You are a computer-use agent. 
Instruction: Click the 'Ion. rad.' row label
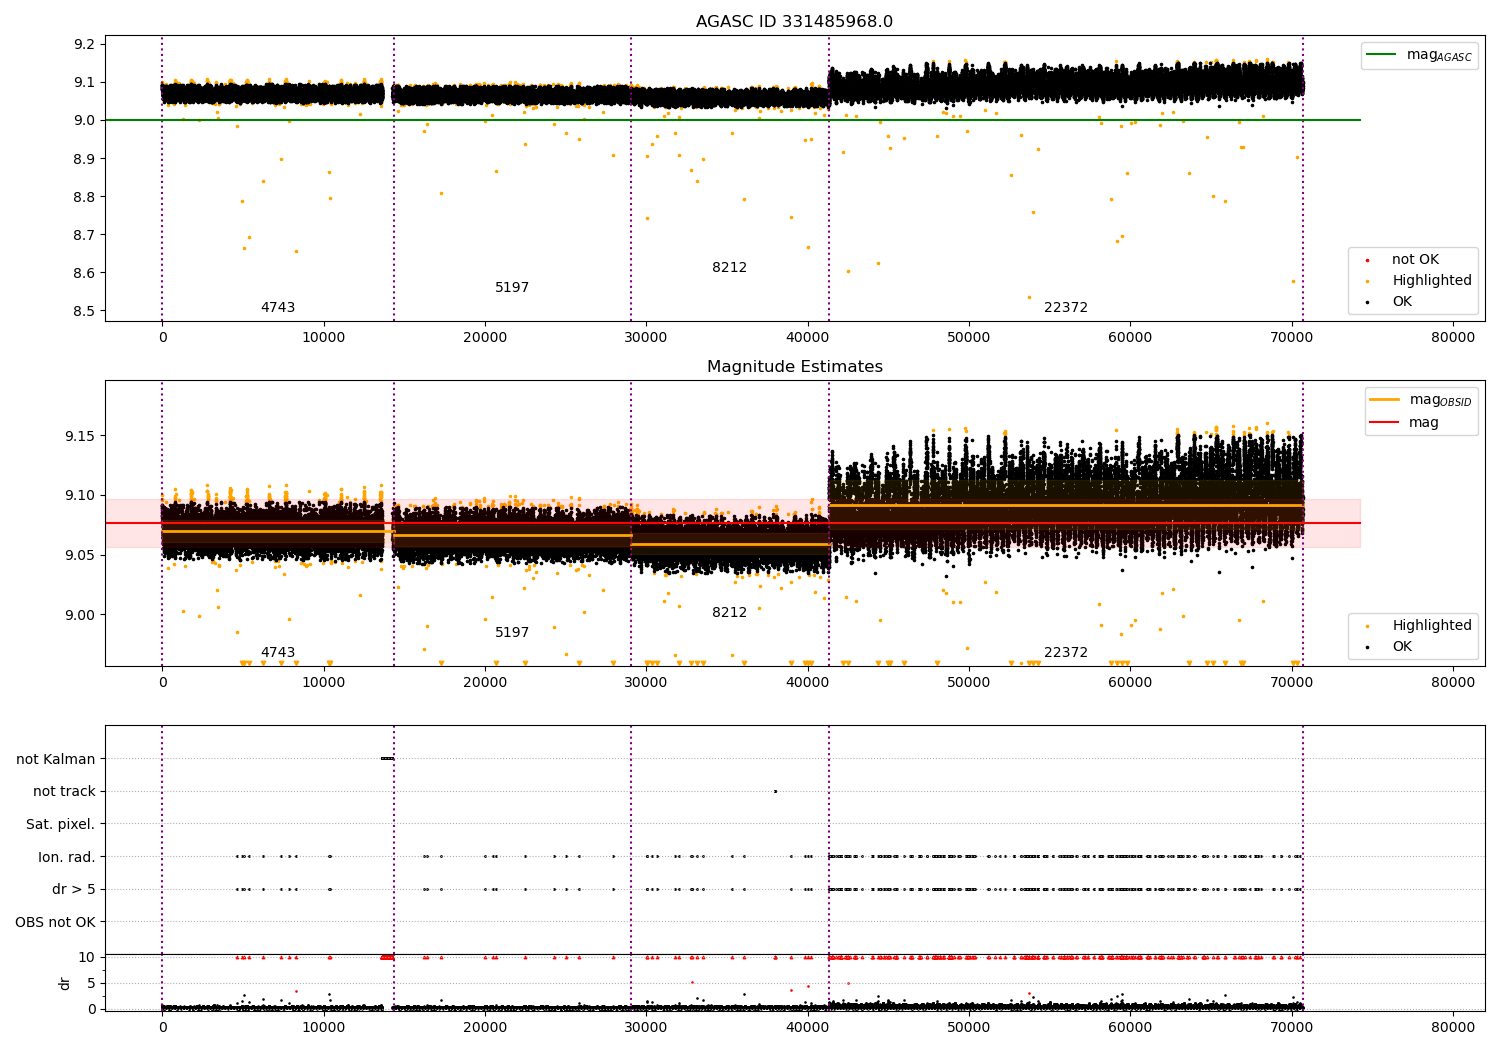67,857
